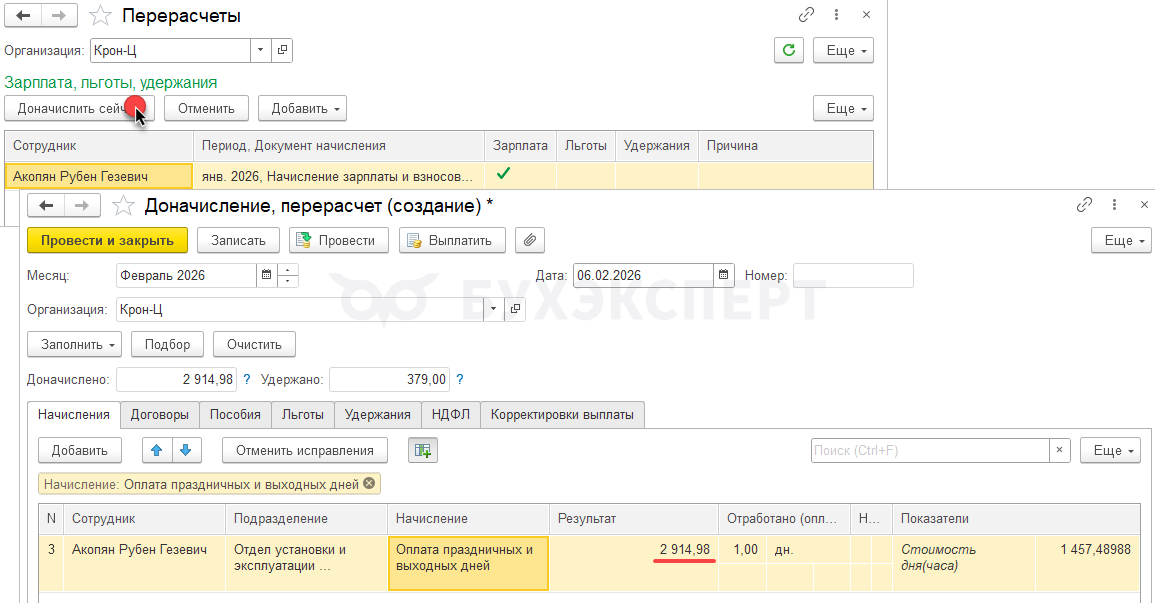Screen dimensions: 1155x603
Task: Click the Месяц input field
Action: click(x=186, y=275)
